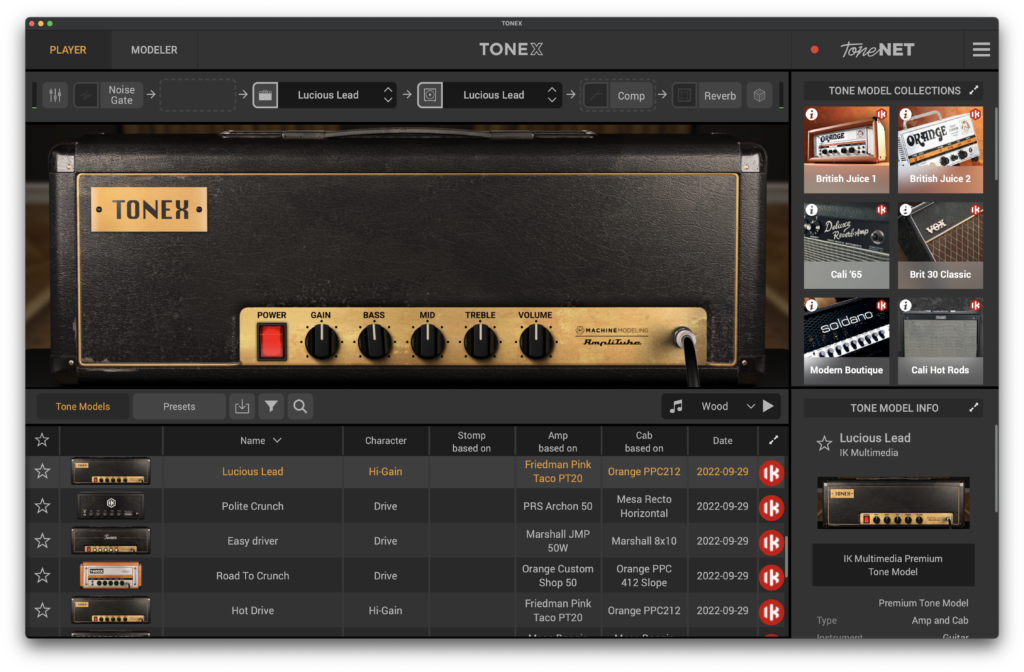The width and height of the screenshot is (1024, 672).
Task: Favorite the Polite Crunch row star
Action: [42, 505]
